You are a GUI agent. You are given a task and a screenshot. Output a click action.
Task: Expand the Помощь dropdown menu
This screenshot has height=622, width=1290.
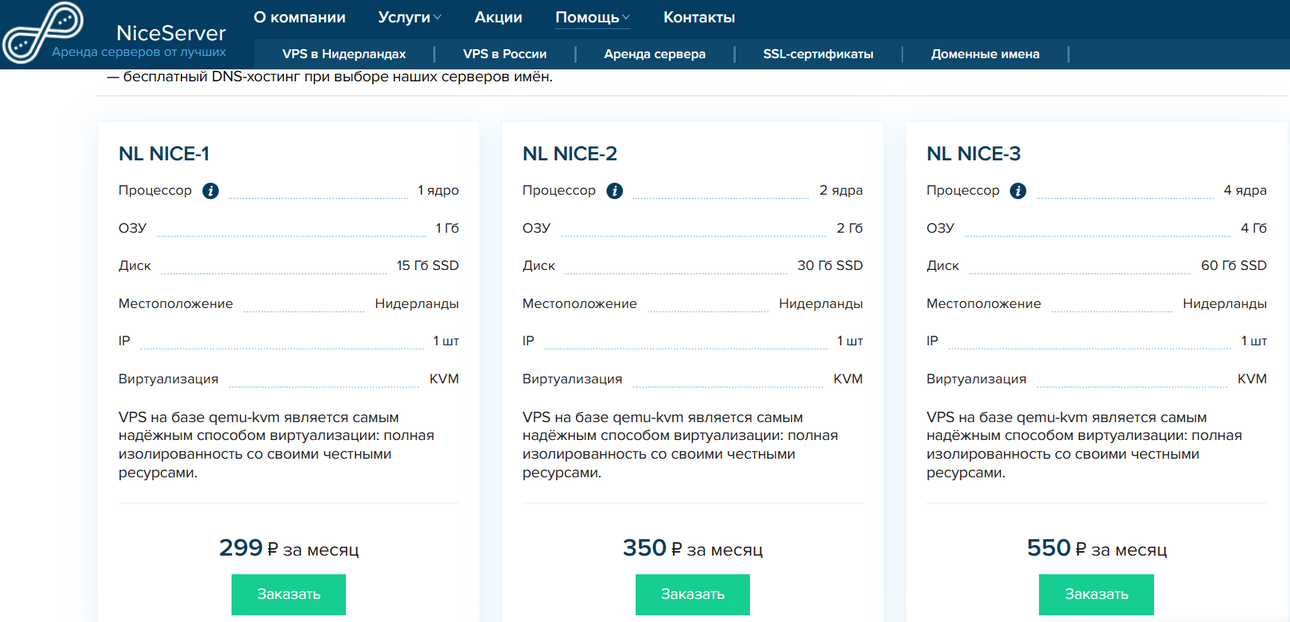(593, 17)
